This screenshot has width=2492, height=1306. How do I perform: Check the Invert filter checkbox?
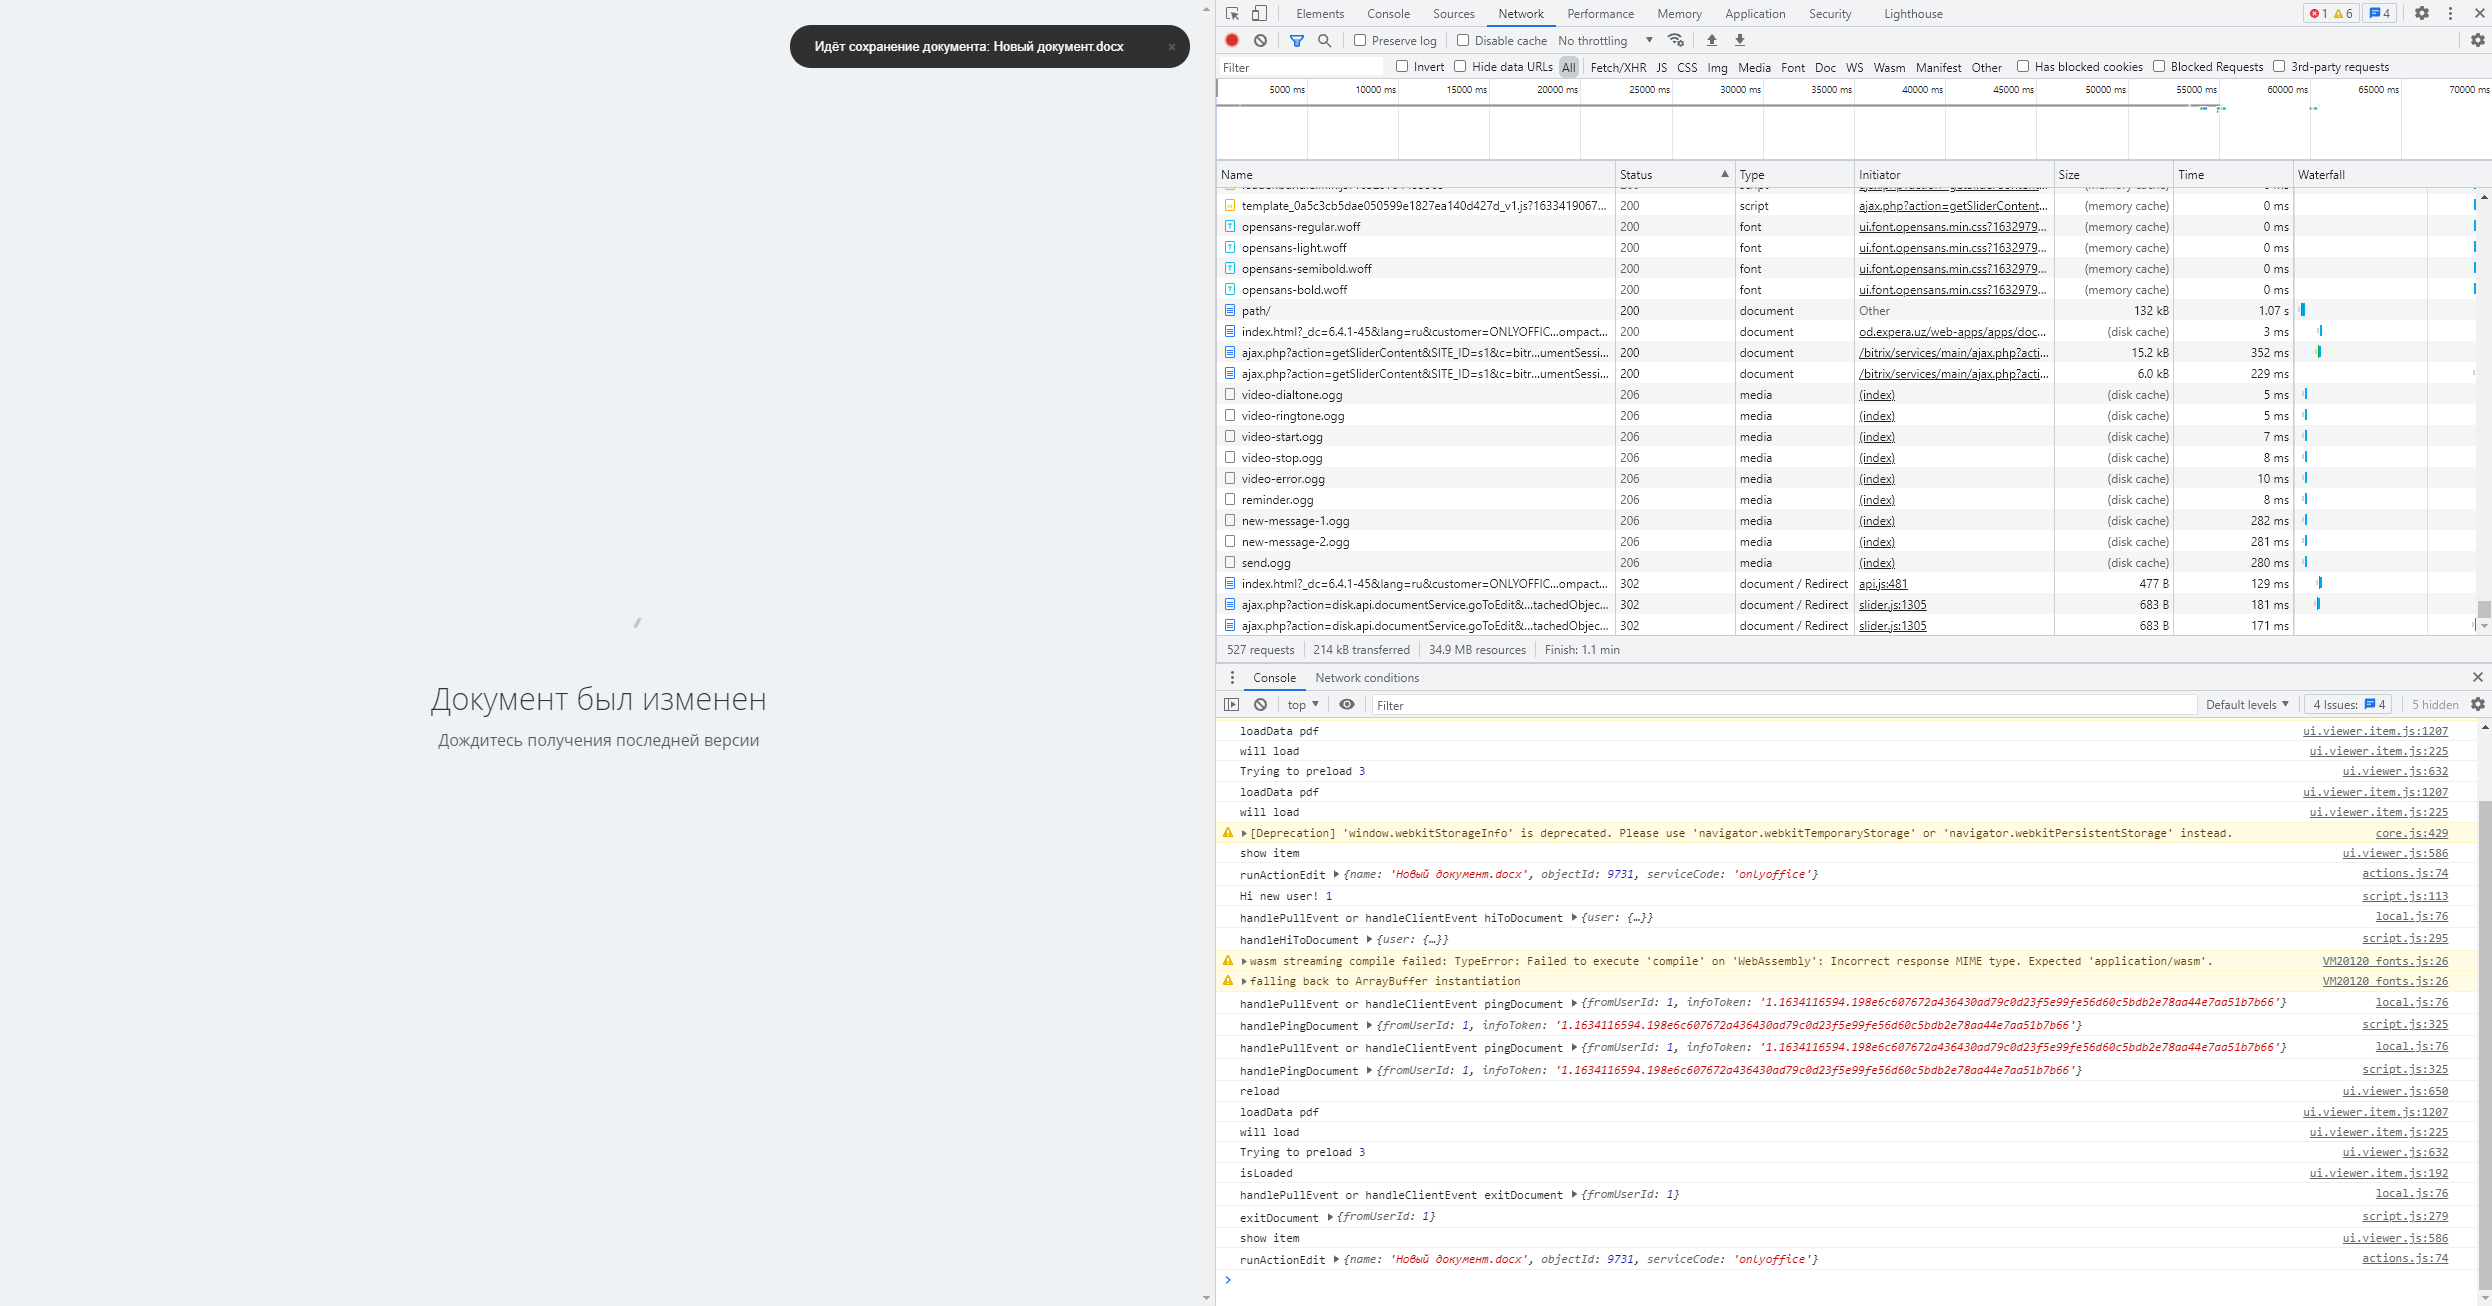click(x=1402, y=66)
